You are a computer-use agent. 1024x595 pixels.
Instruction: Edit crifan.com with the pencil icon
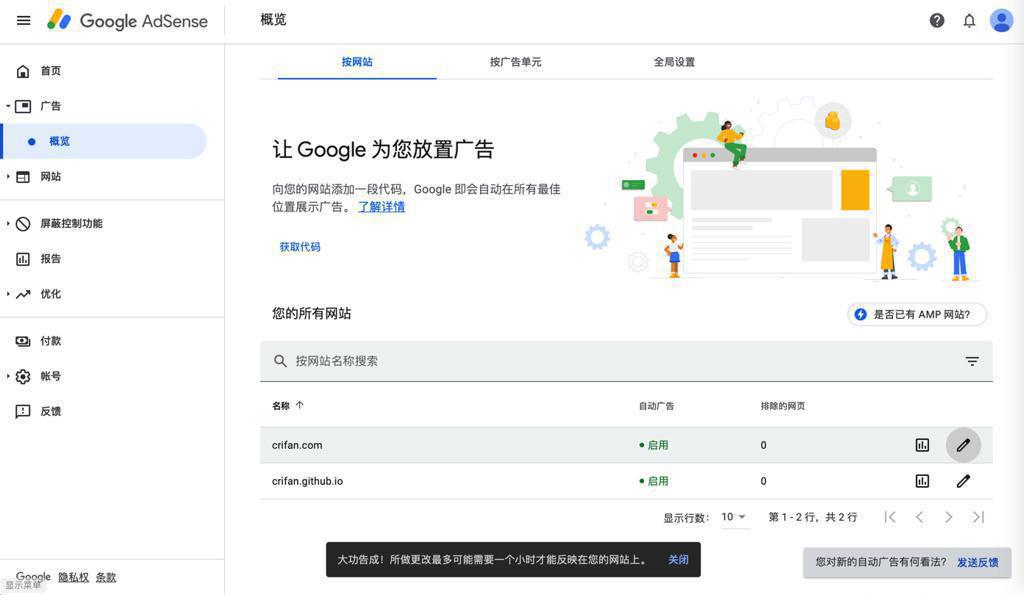coord(963,445)
